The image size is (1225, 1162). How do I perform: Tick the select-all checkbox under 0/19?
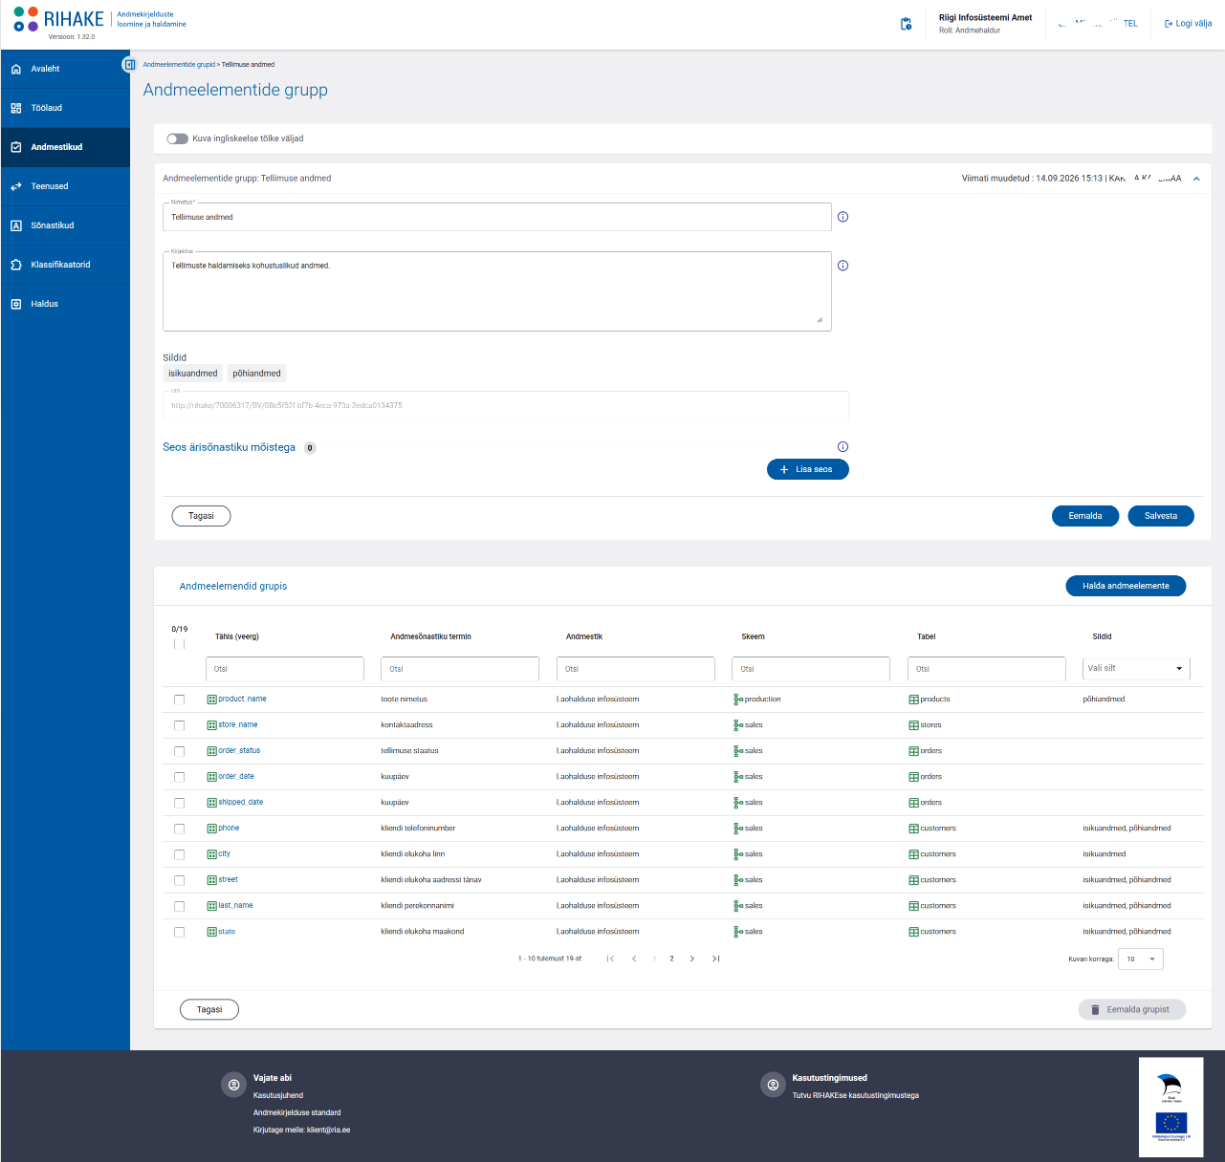pos(179,644)
